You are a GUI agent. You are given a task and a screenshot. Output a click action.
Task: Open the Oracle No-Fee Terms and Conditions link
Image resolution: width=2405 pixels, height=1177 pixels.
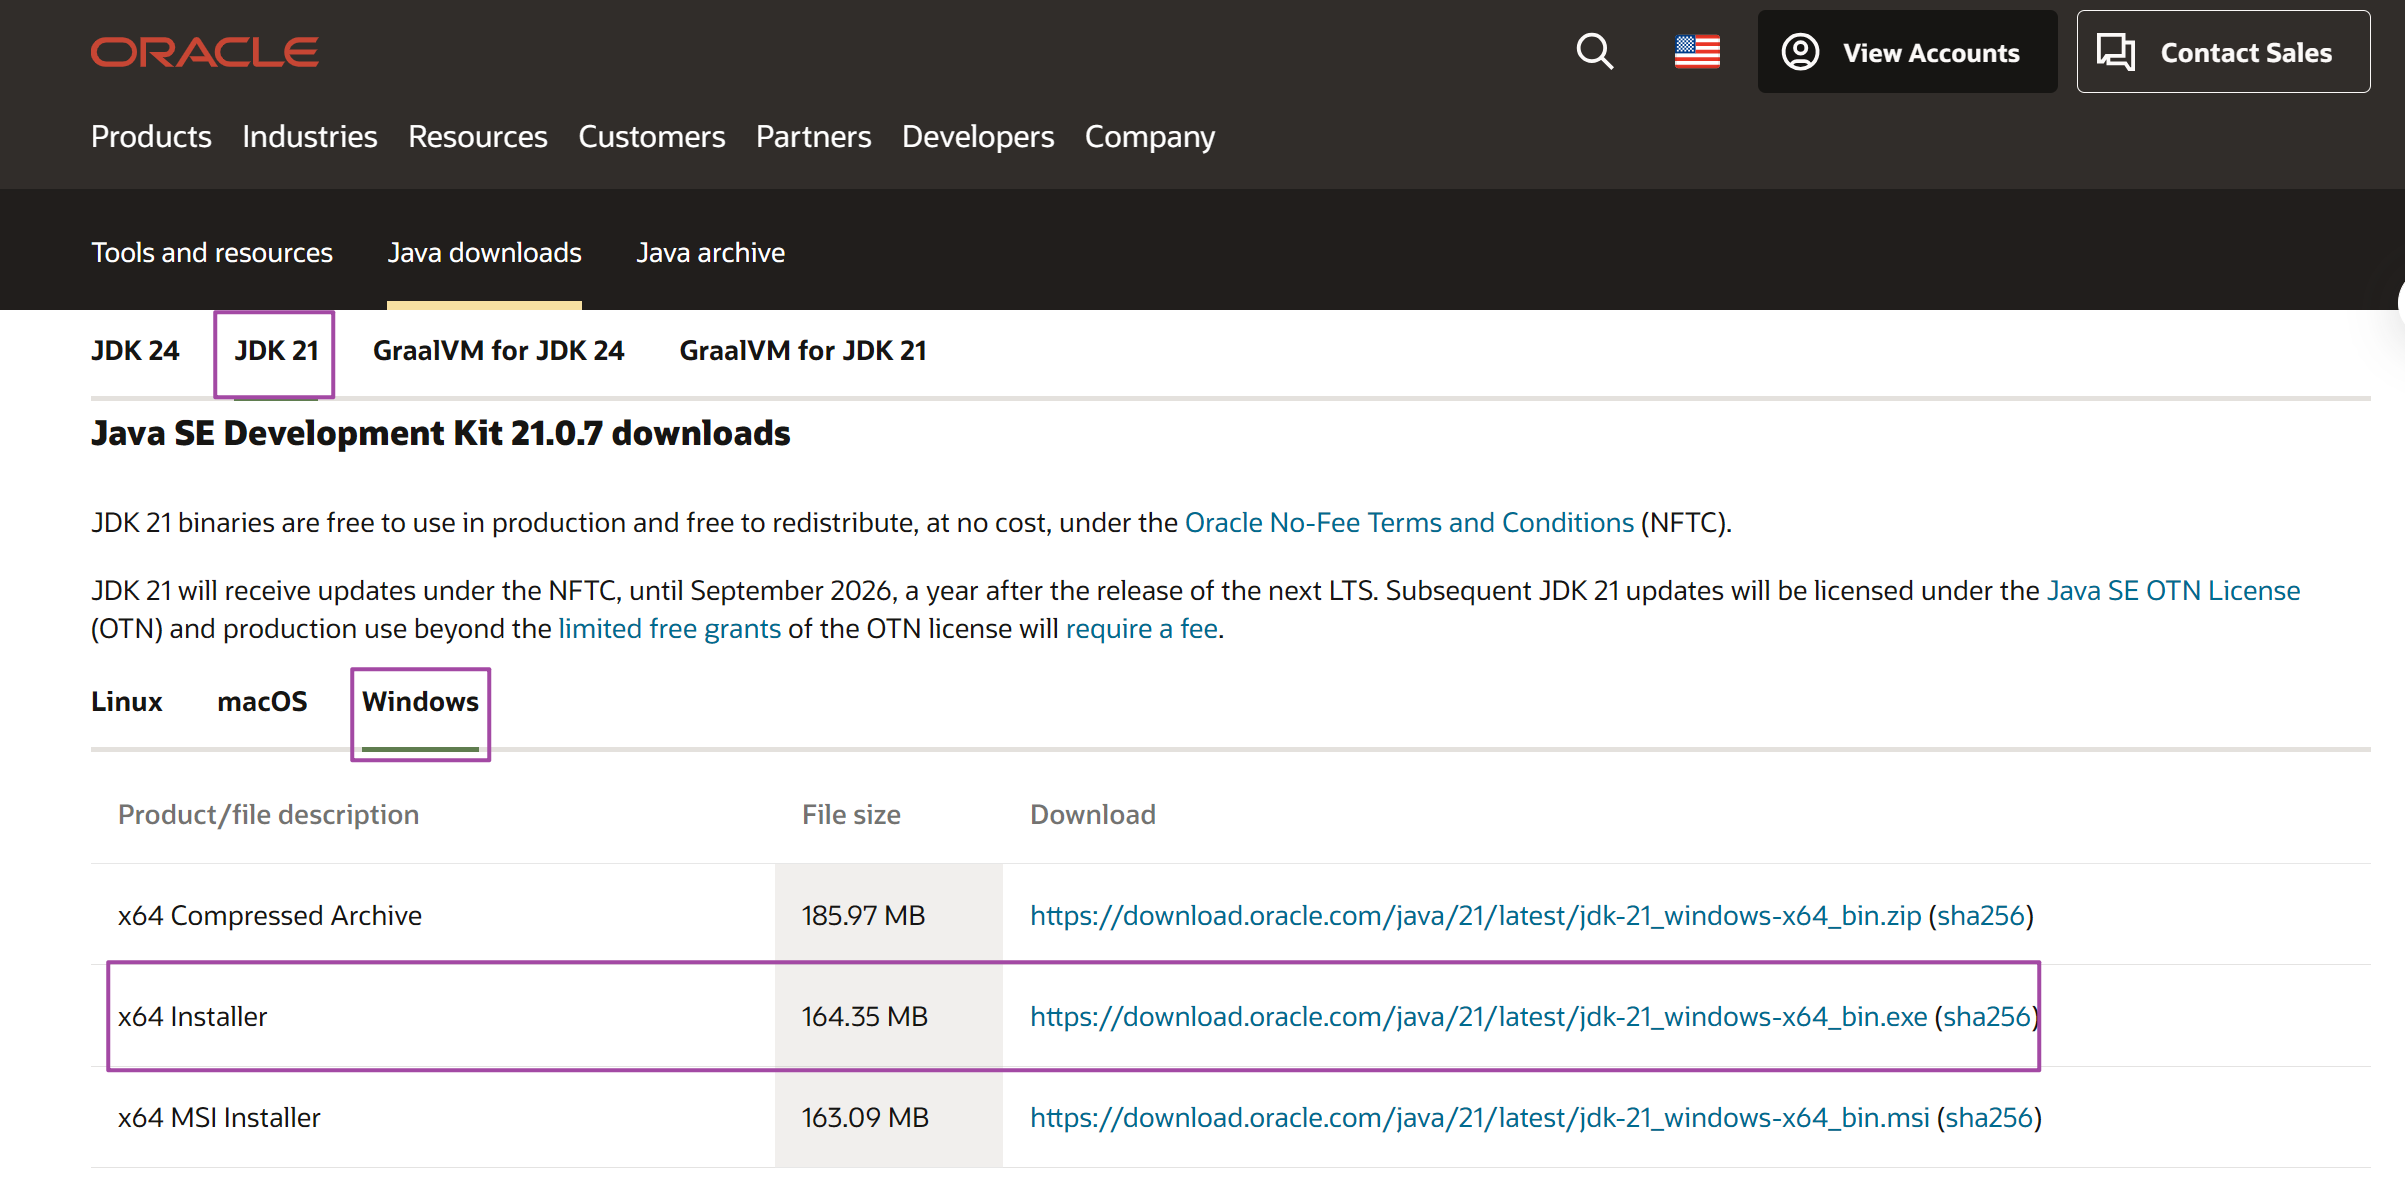(x=1408, y=521)
